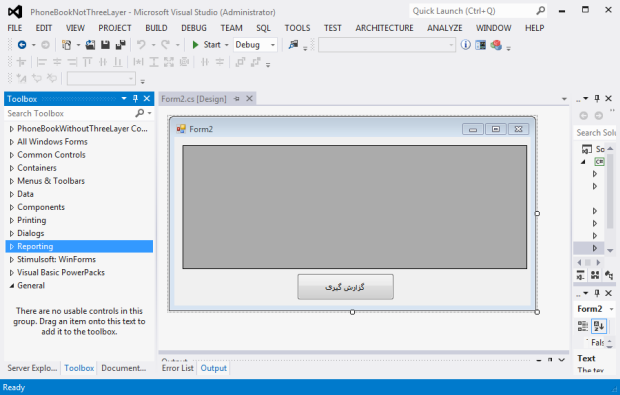
Task: Expand the Reporting toolbox group
Action: click(12, 246)
